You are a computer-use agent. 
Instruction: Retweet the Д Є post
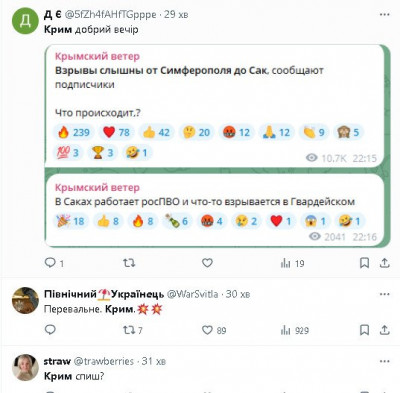(129, 263)
